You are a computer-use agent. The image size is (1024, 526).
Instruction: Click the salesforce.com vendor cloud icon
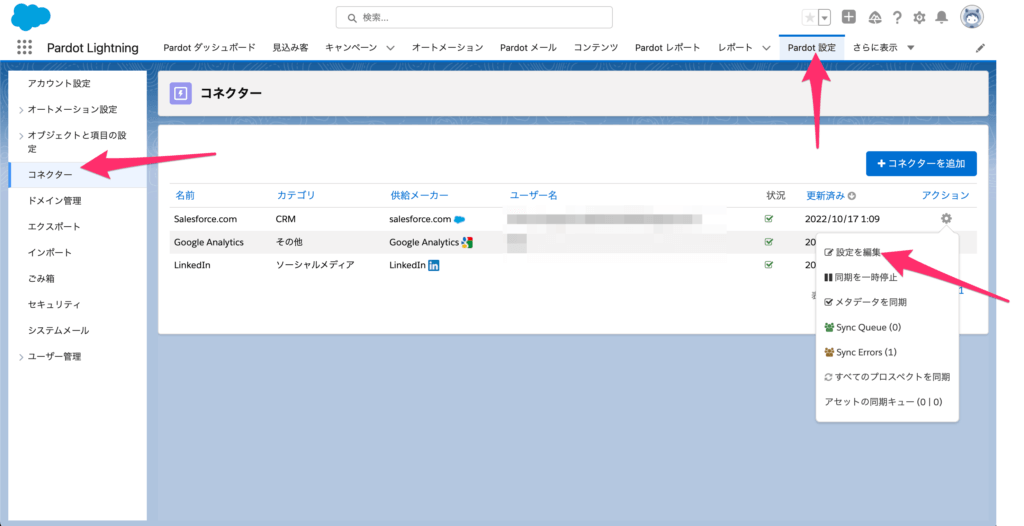pos(459,219)
